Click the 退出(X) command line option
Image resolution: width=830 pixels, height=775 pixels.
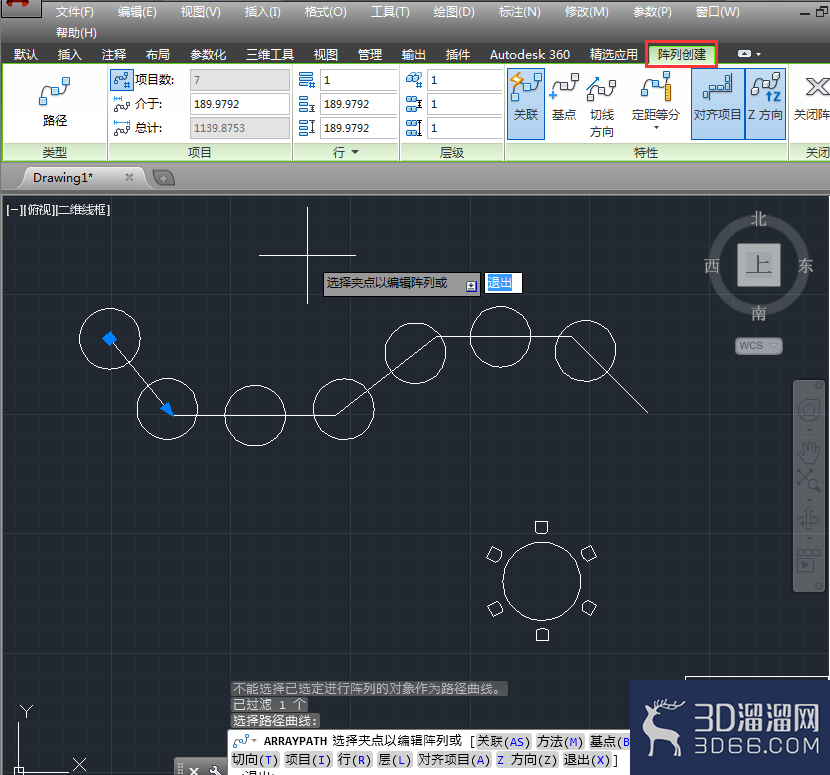coord(587,760)
